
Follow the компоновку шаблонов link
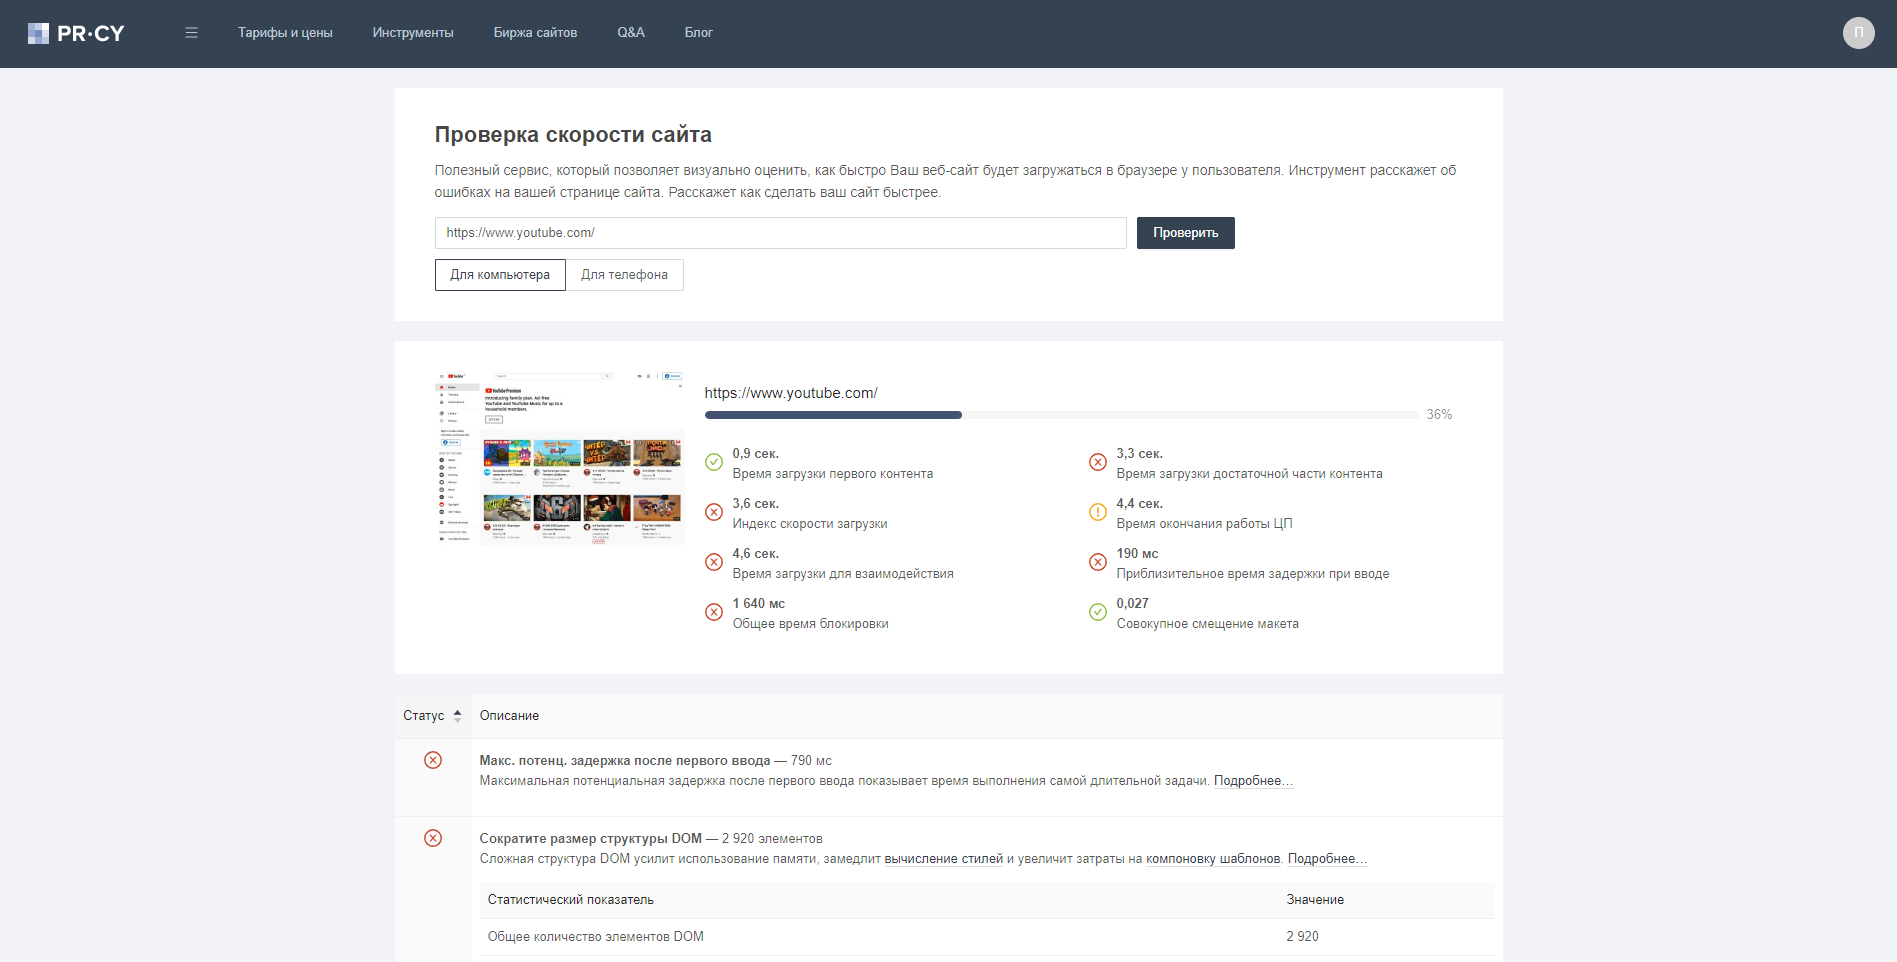coord(1213,859)
